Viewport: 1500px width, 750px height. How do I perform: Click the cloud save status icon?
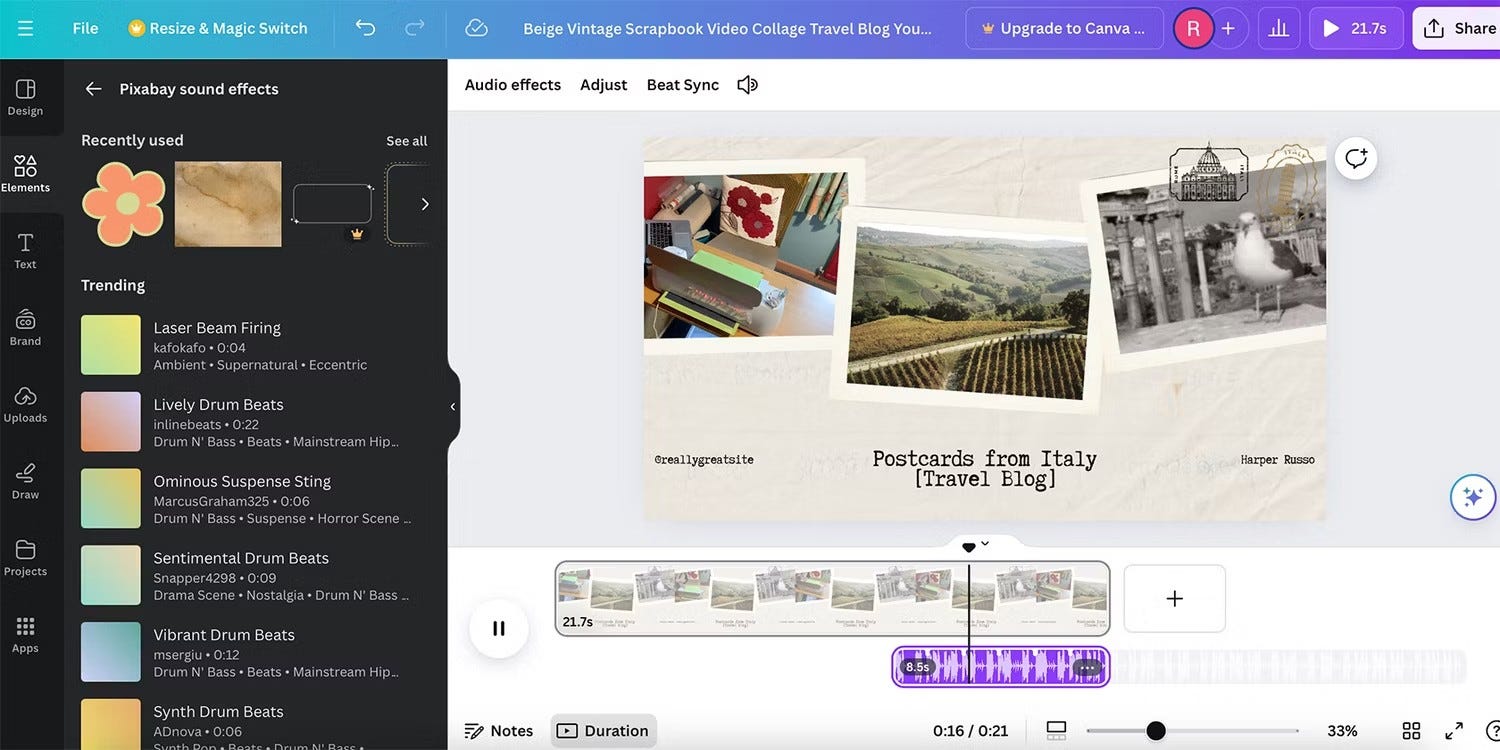[x=477, y=28]
